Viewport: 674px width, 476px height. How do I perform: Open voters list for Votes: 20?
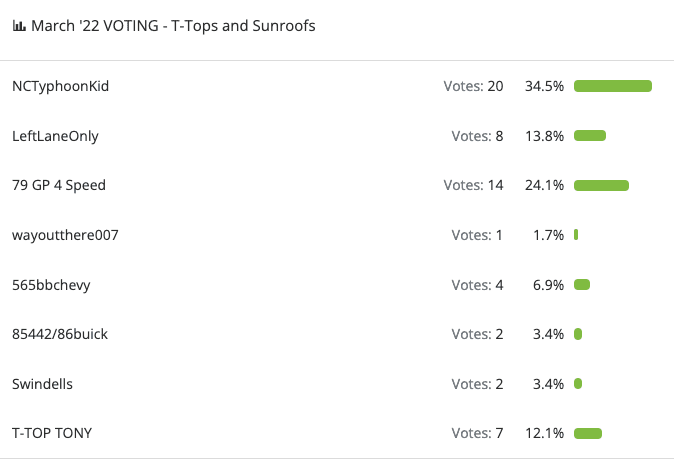click(x=473, y=86)
